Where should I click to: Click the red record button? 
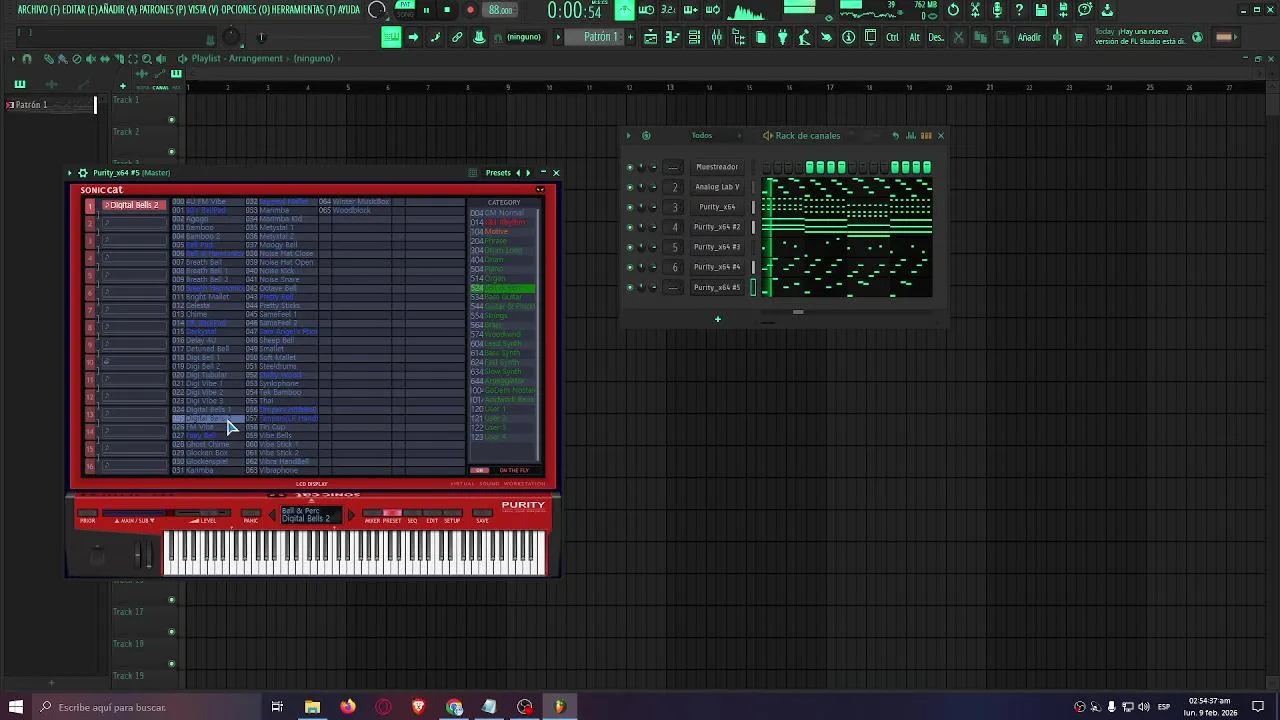point(470,10)
